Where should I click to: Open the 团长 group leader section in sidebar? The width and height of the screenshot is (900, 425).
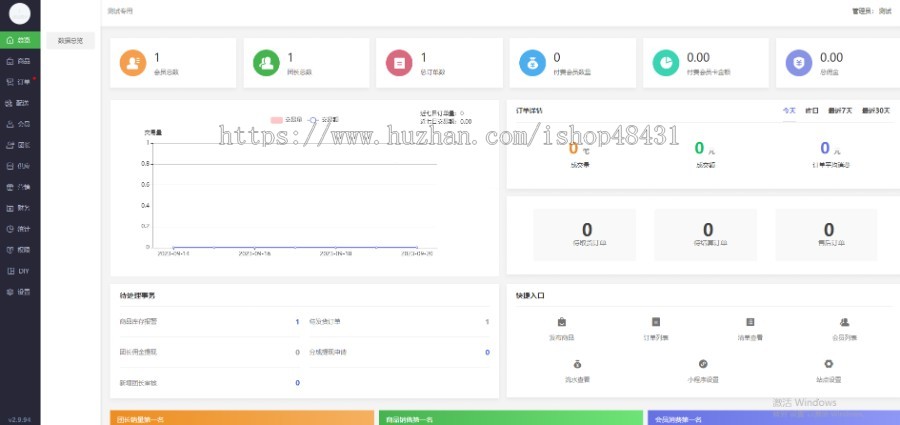(20, 145)
